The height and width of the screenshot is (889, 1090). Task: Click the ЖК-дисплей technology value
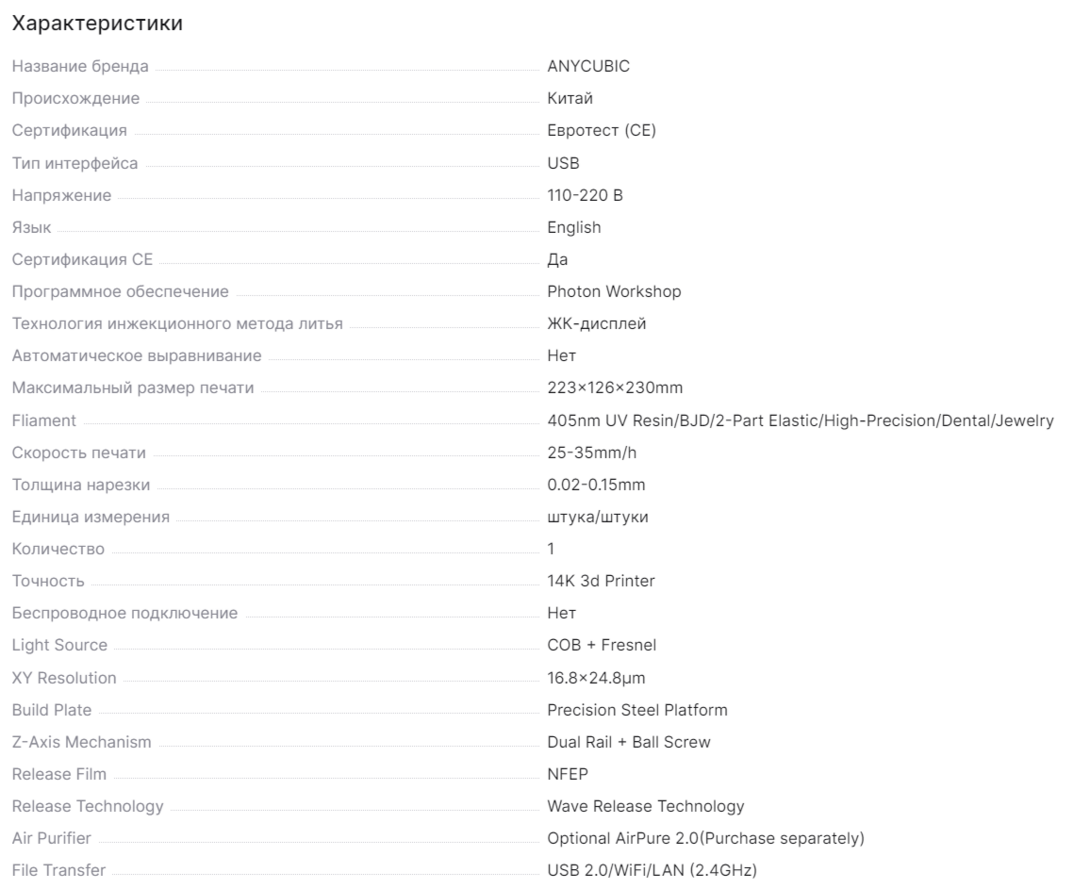tap(596, 323)
